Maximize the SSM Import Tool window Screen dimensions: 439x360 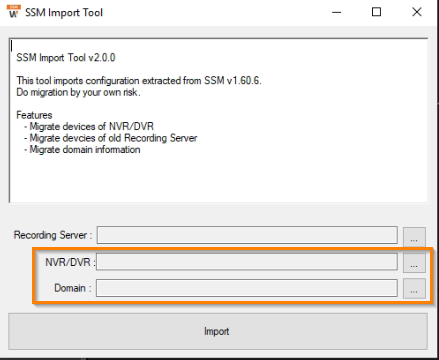[376, 12]
